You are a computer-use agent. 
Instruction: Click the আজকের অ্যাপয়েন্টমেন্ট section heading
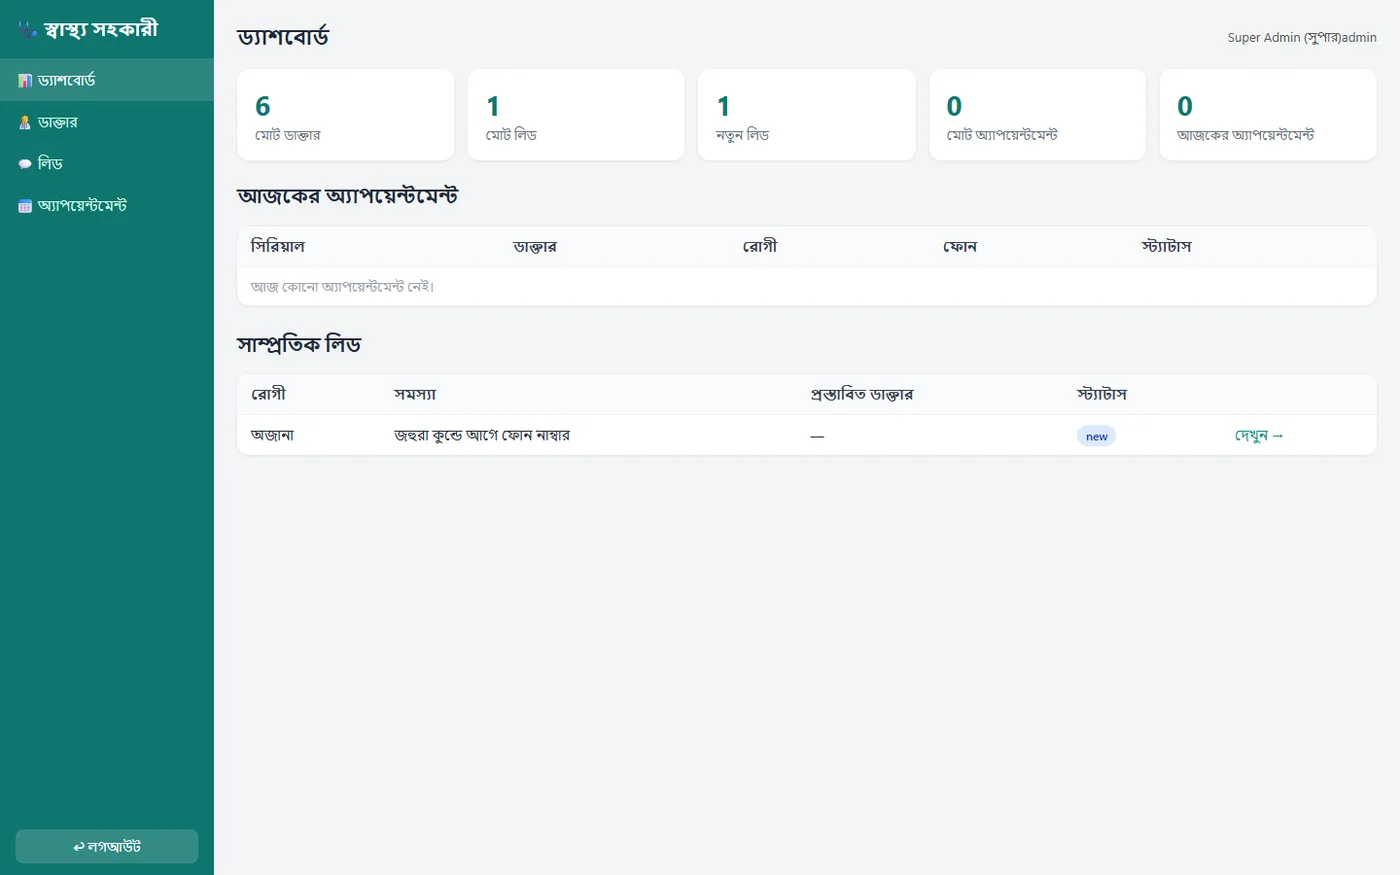(347, 196)
